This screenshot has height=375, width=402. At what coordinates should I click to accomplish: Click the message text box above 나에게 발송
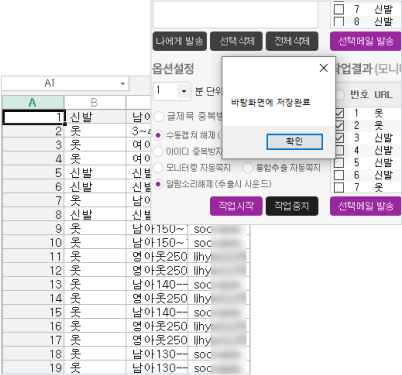235,14
